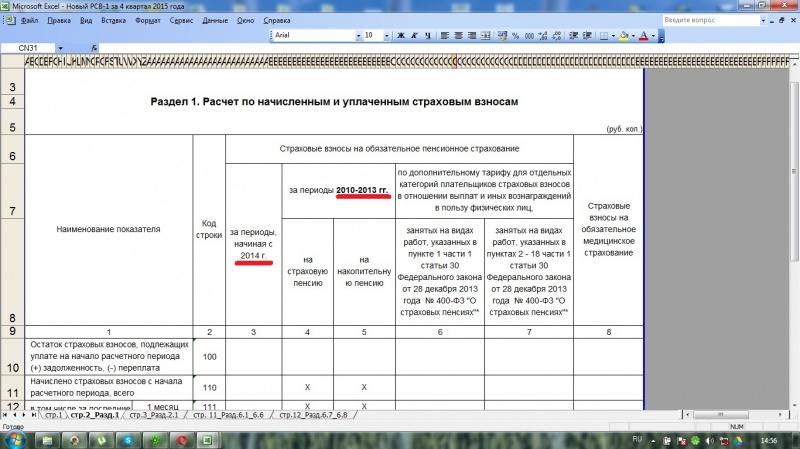This screenshot has width=800, height=449.
Task: Toggle underline formatting button
Action: click(x=429, y=35)
